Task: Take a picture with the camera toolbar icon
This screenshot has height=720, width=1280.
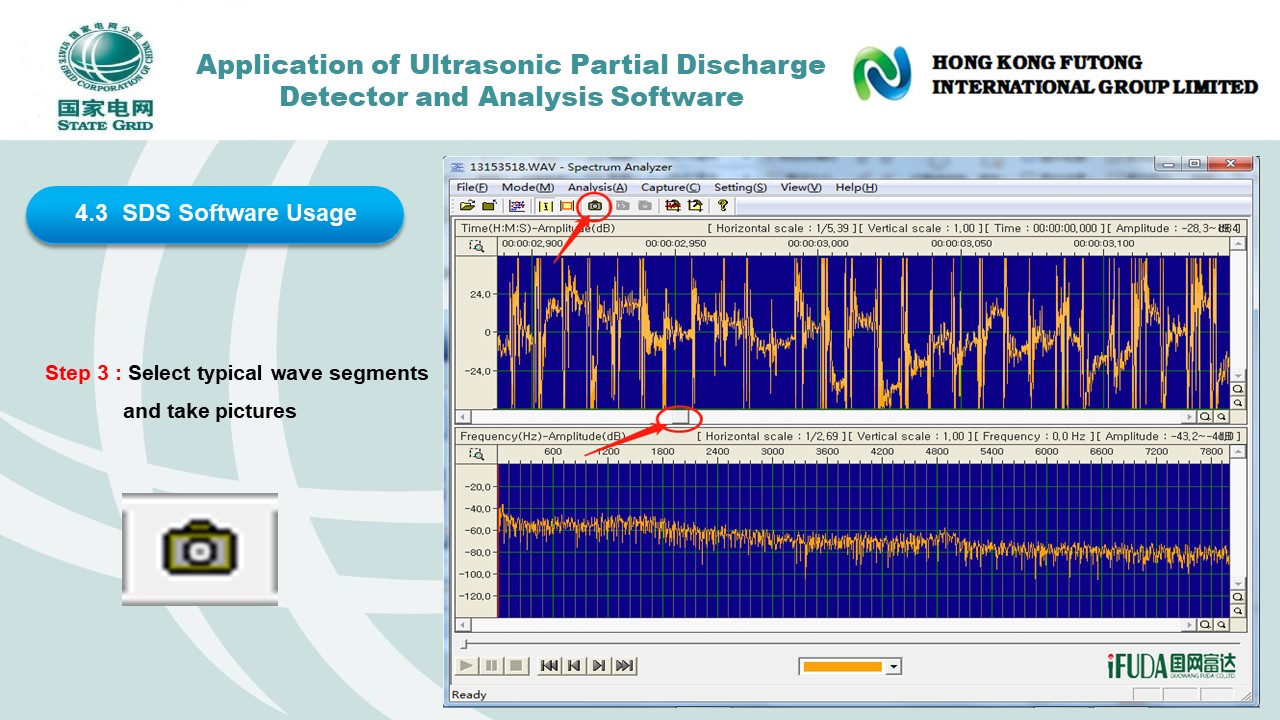Action: 595,206
